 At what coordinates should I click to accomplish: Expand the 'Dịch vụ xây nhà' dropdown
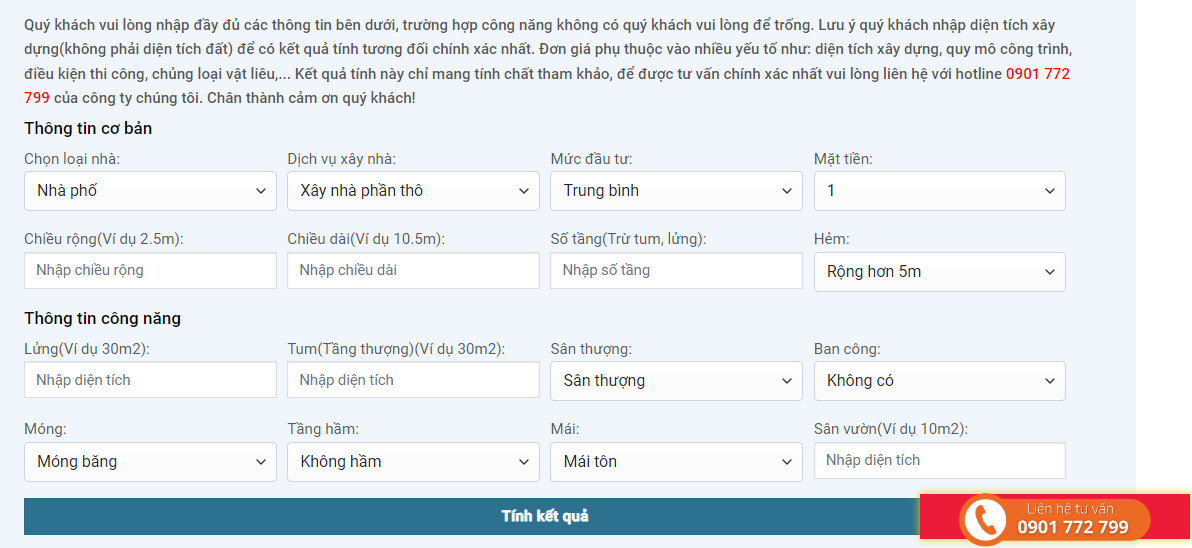tap(413, 191)
